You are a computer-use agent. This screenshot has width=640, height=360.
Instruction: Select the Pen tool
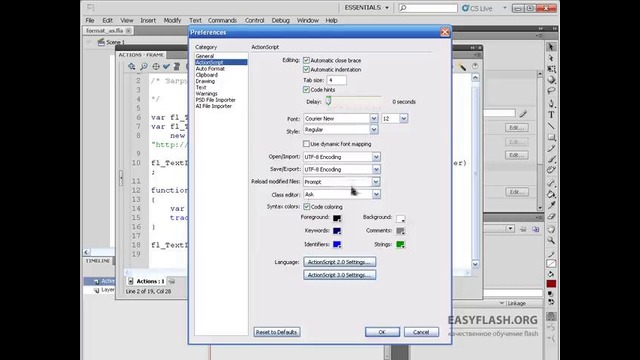(x=551, y=104)
